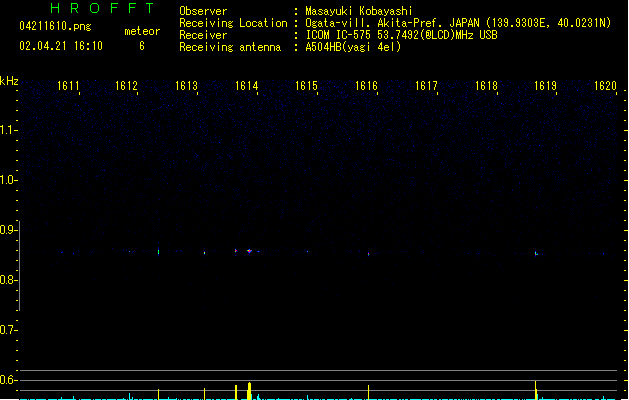Click time axis label 1615
The height and width of the screenshot is (400, 629).
pos(306,86)
